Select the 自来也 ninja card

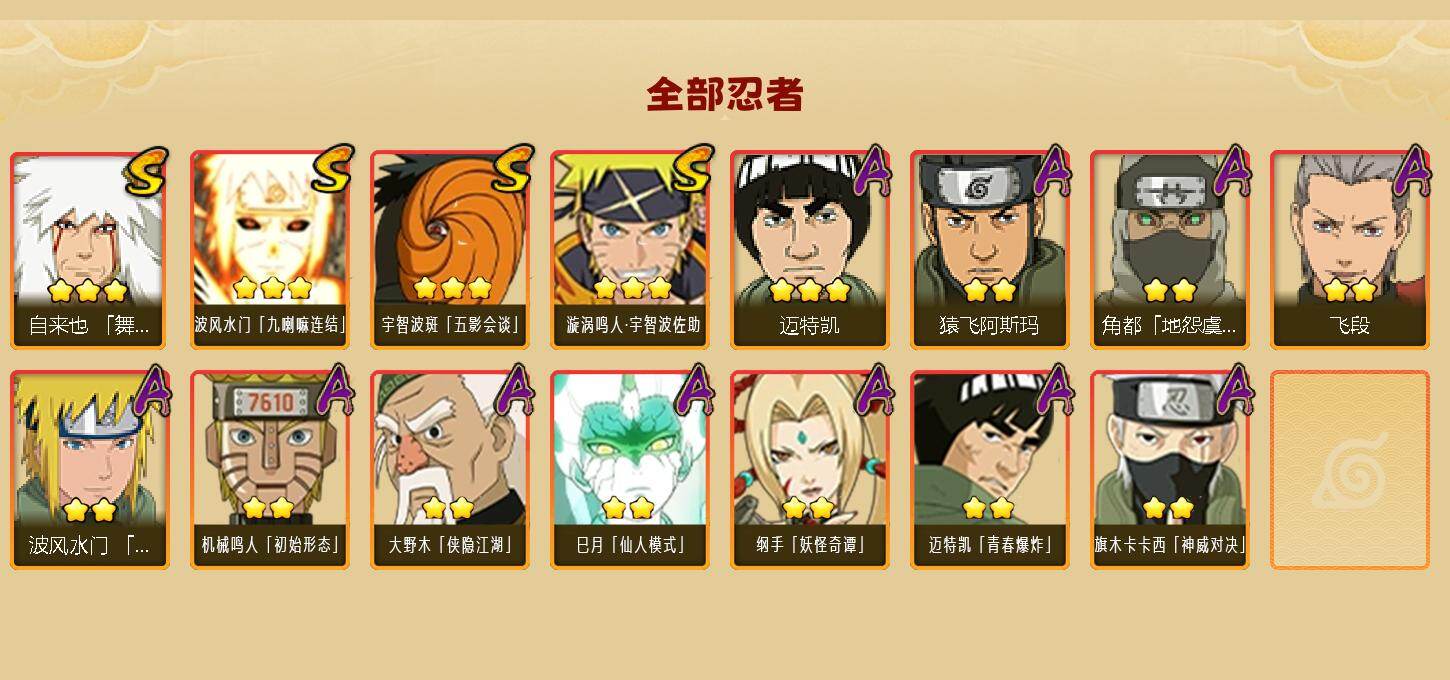click(x=90, y=250)
